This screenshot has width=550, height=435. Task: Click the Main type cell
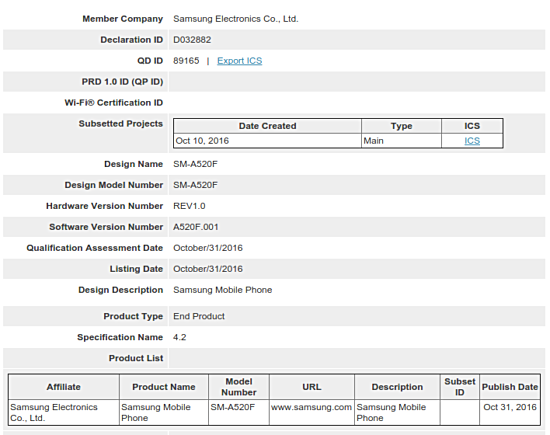(x=401, y=141)
